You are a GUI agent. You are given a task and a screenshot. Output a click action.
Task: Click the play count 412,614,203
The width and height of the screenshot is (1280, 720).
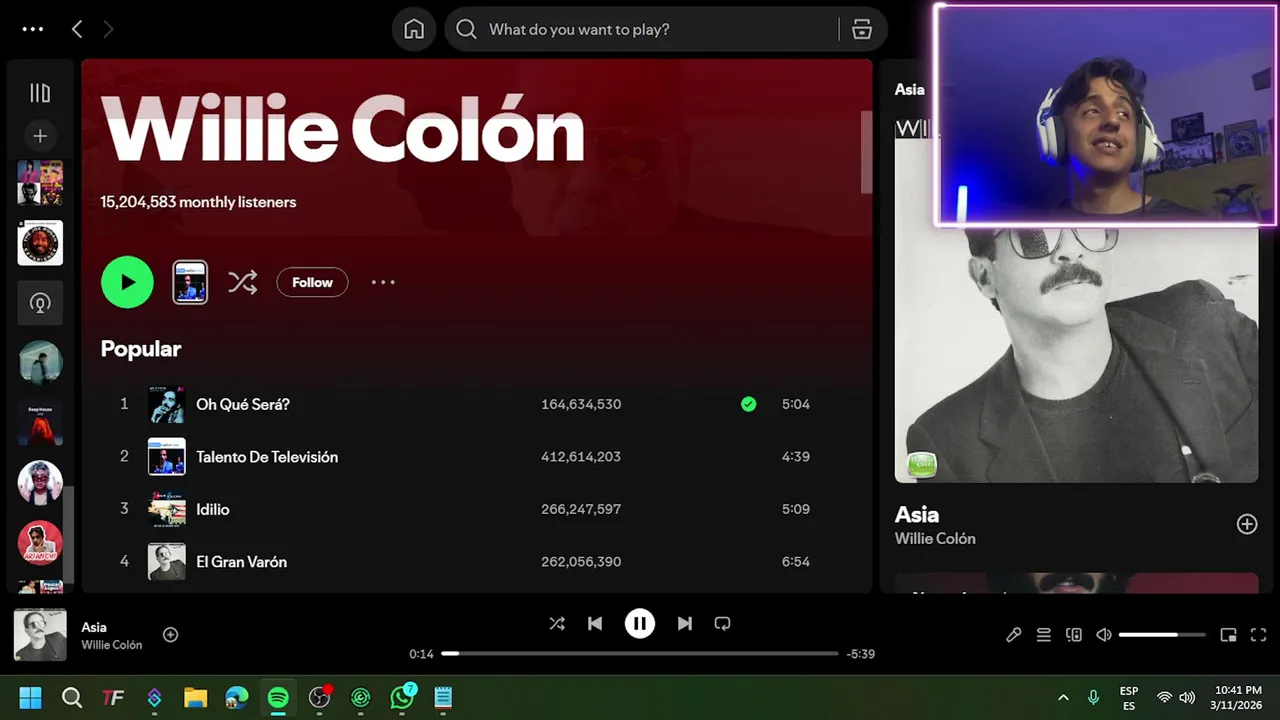click(x=581, y=457)
